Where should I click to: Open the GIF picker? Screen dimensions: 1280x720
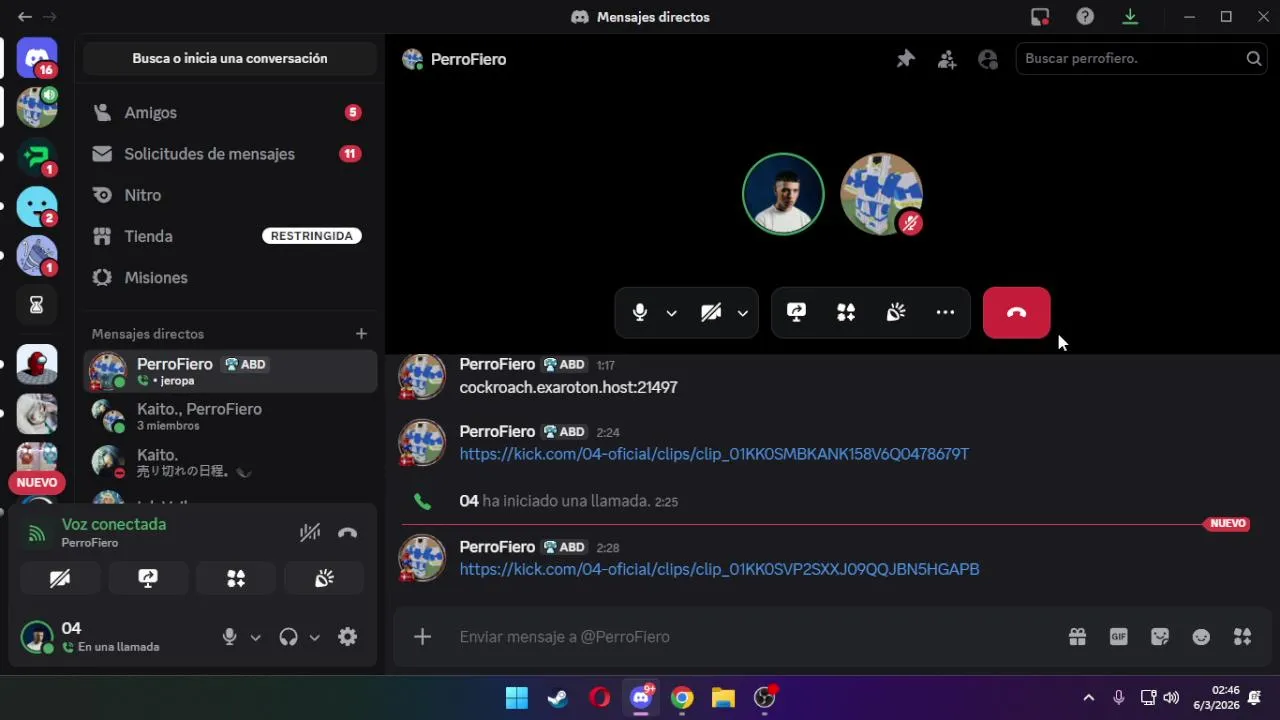(x=1118, y=637)
